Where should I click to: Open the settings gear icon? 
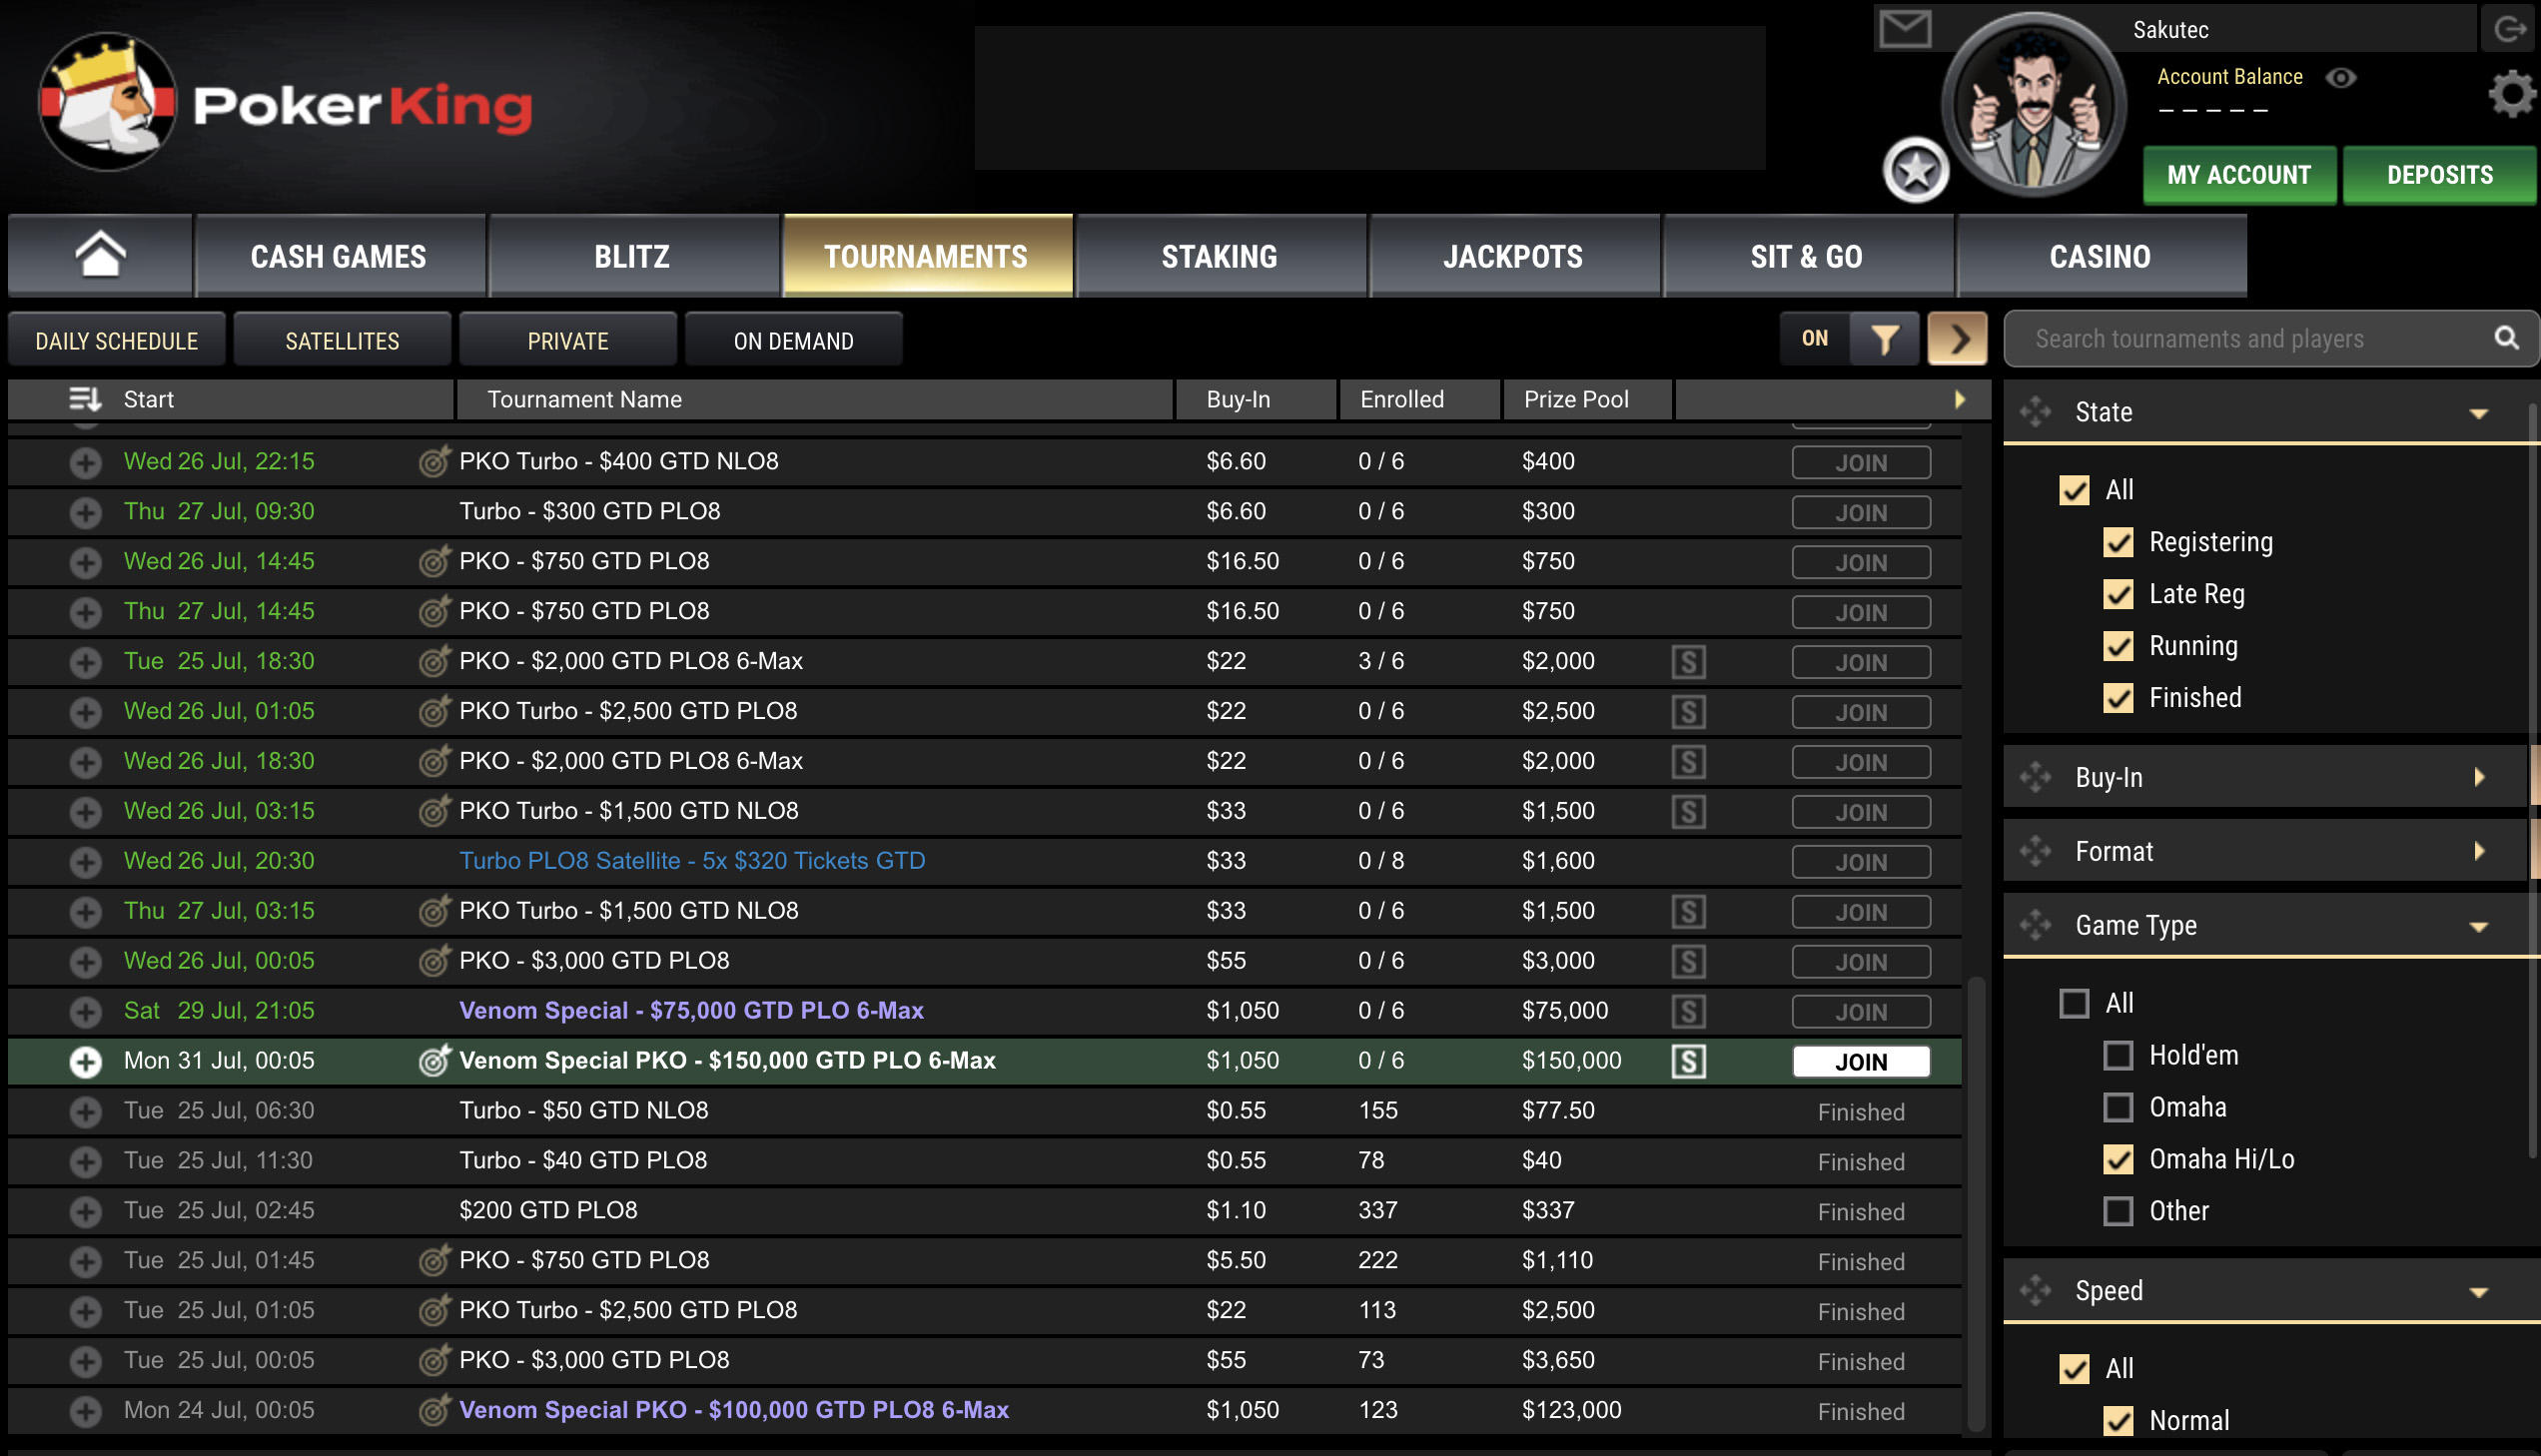(2511, 94)
